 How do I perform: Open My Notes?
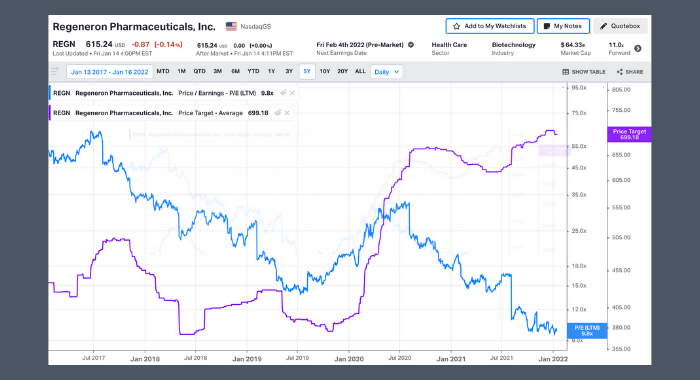click(x=563, y=26)
